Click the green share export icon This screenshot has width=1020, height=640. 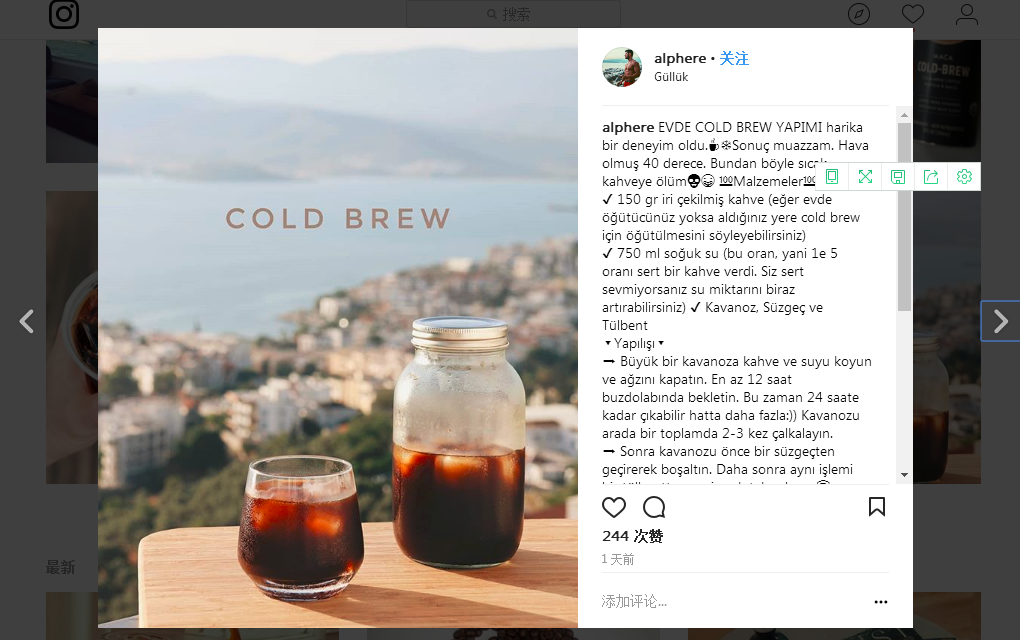(931, 176)
